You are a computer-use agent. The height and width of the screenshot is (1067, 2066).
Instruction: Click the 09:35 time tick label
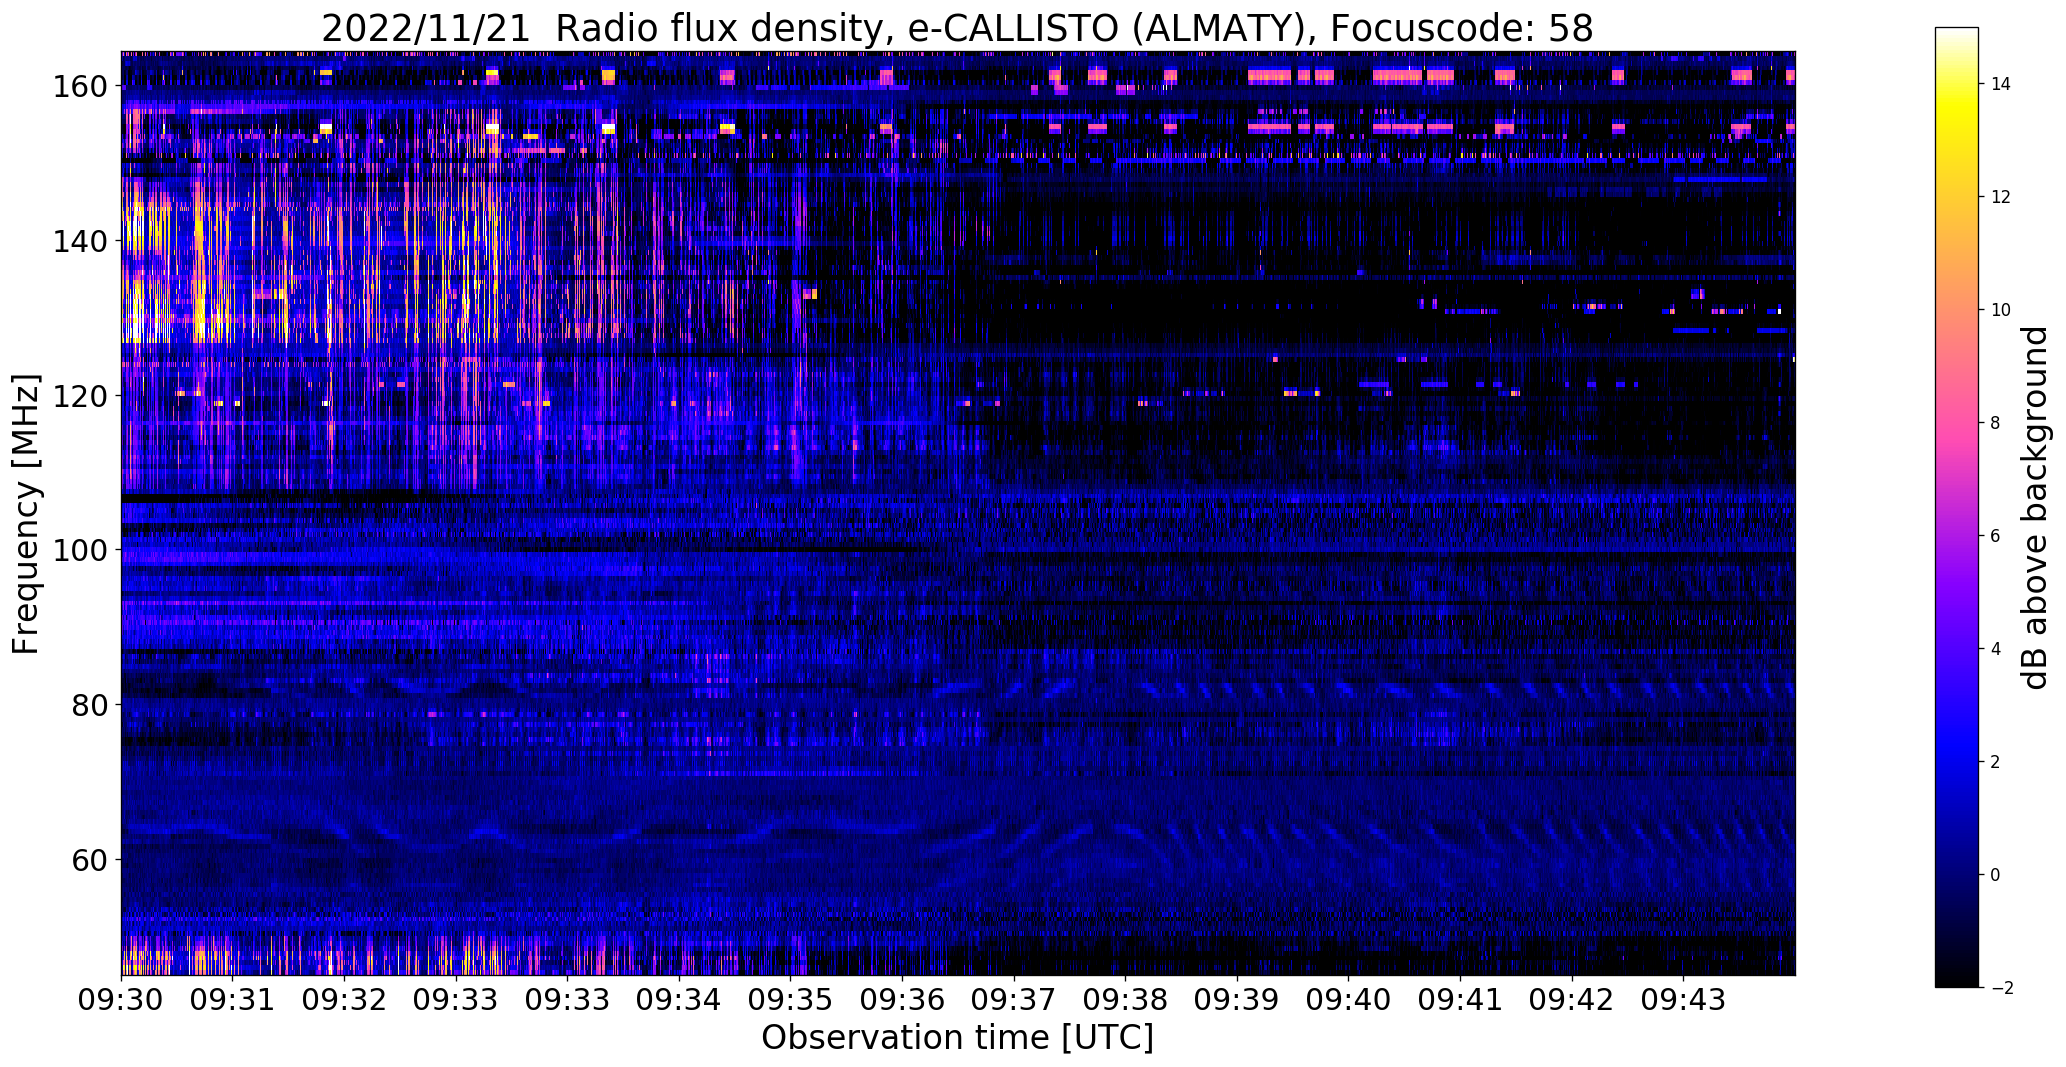click(x=791, y=999)
